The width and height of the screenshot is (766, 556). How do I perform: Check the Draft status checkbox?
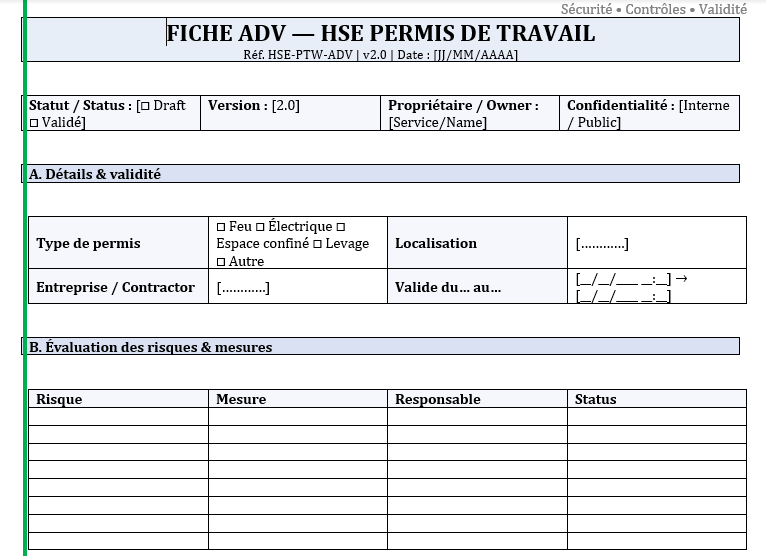click(145, 106)
